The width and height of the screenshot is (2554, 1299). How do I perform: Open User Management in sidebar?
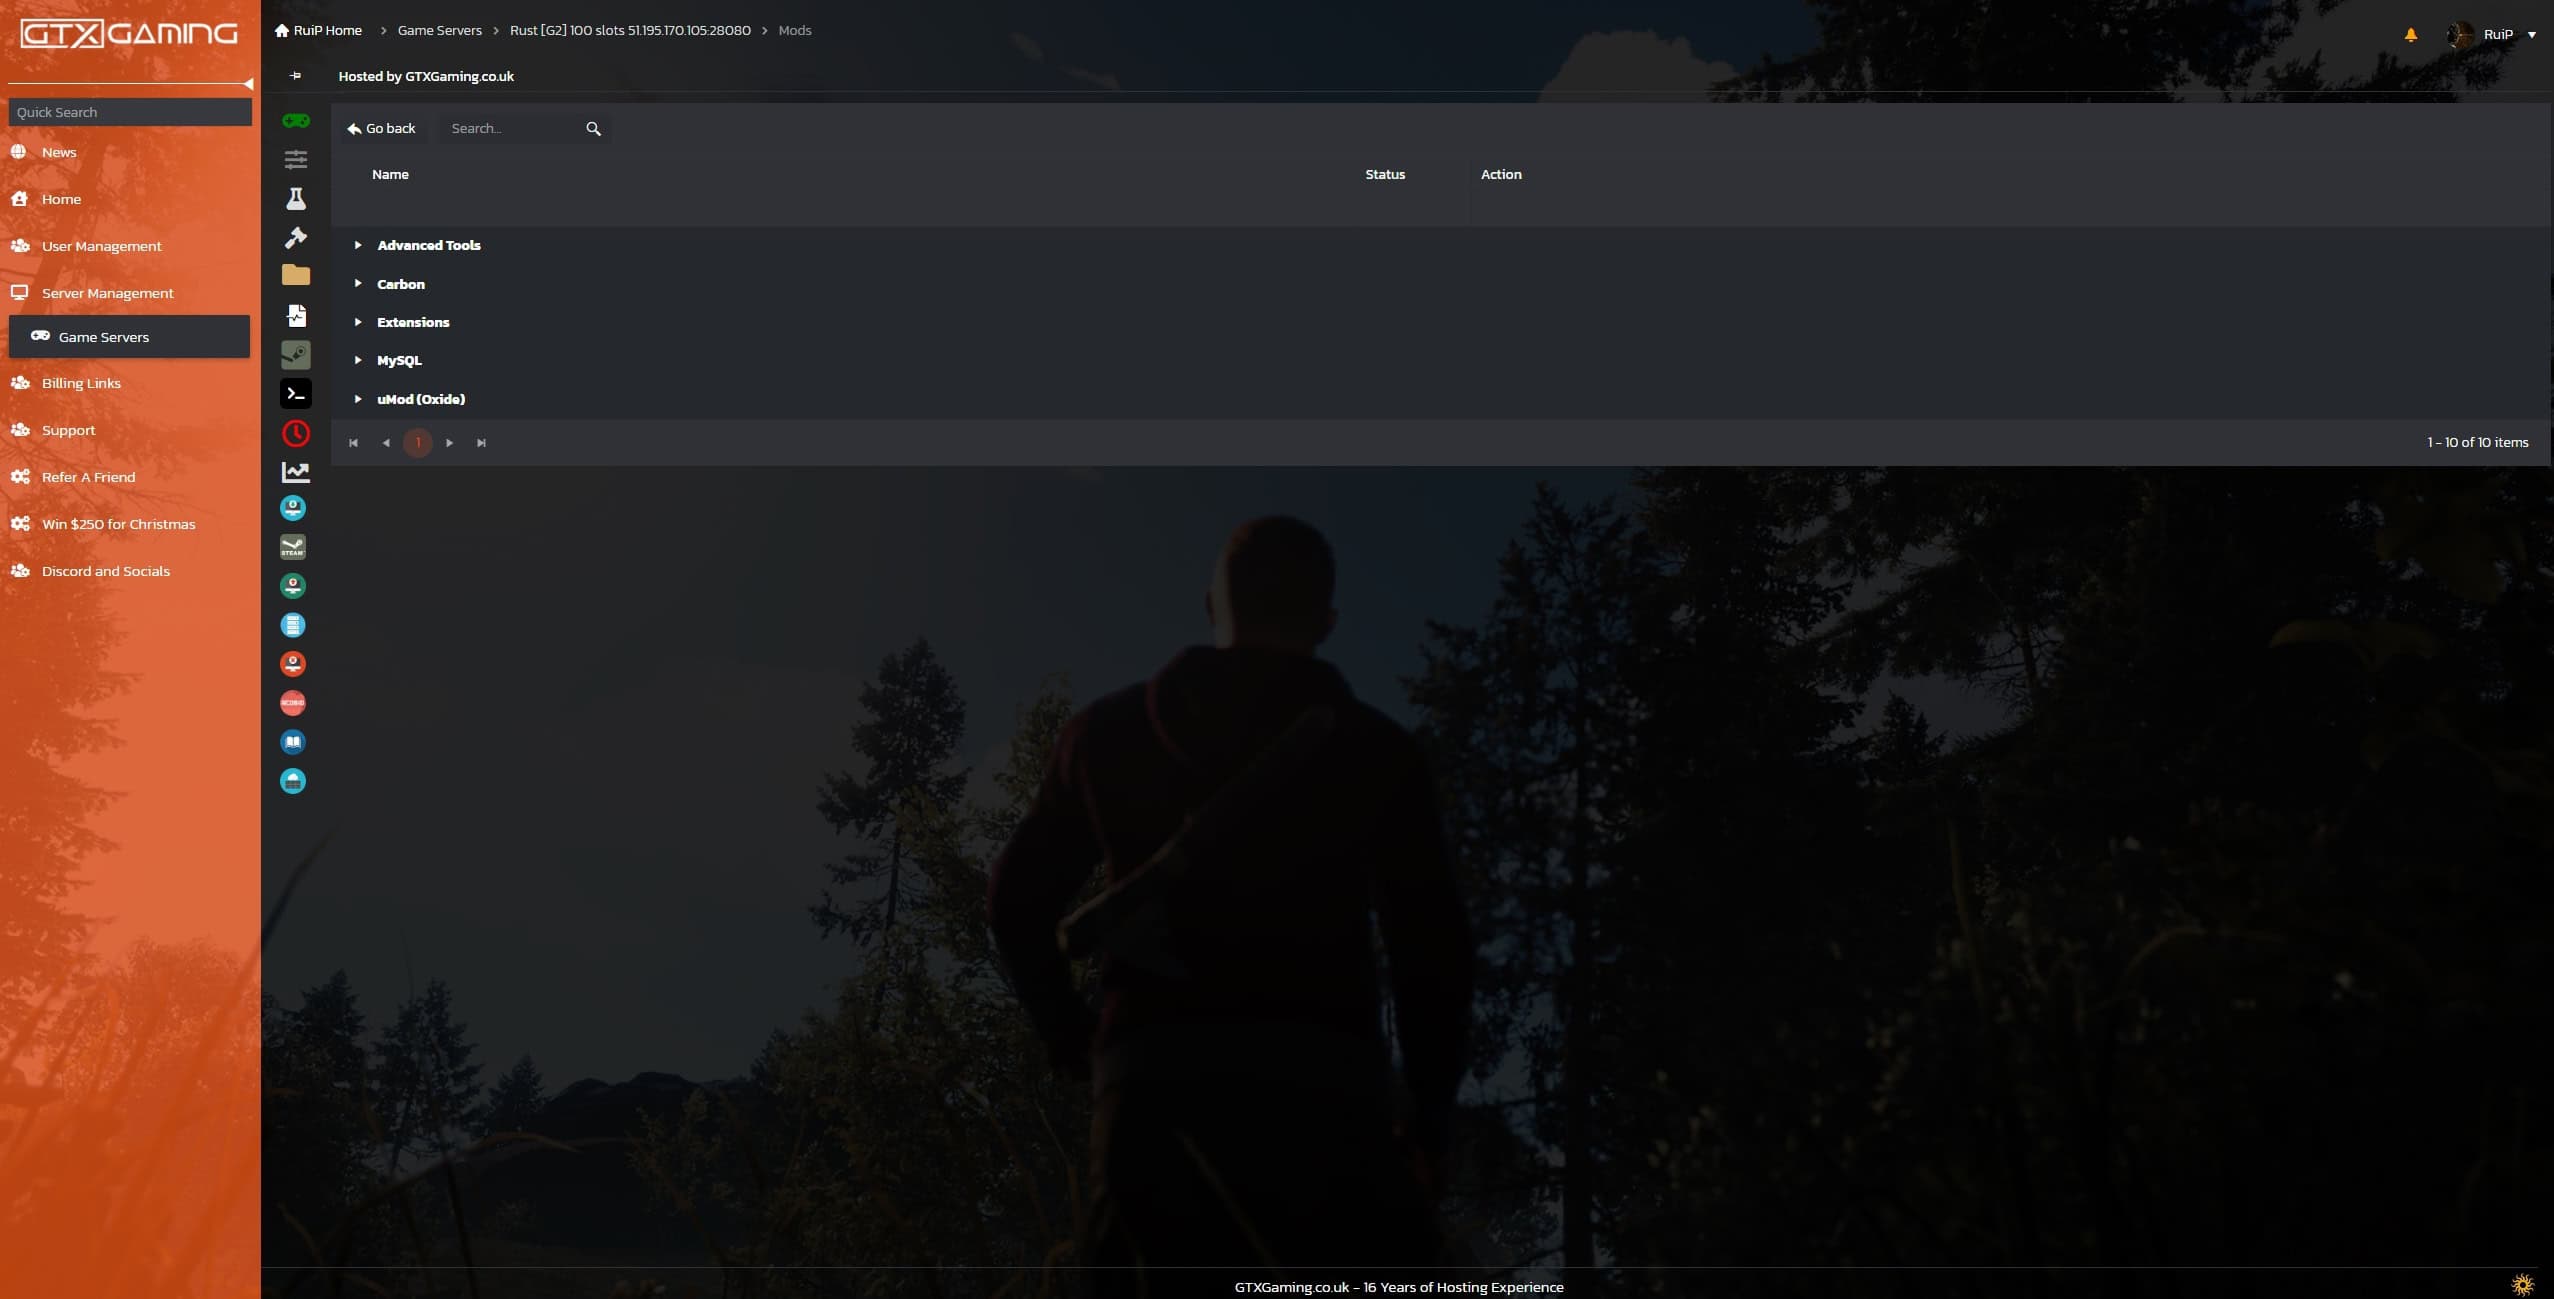pyautogui.click(x=101, y=246)
